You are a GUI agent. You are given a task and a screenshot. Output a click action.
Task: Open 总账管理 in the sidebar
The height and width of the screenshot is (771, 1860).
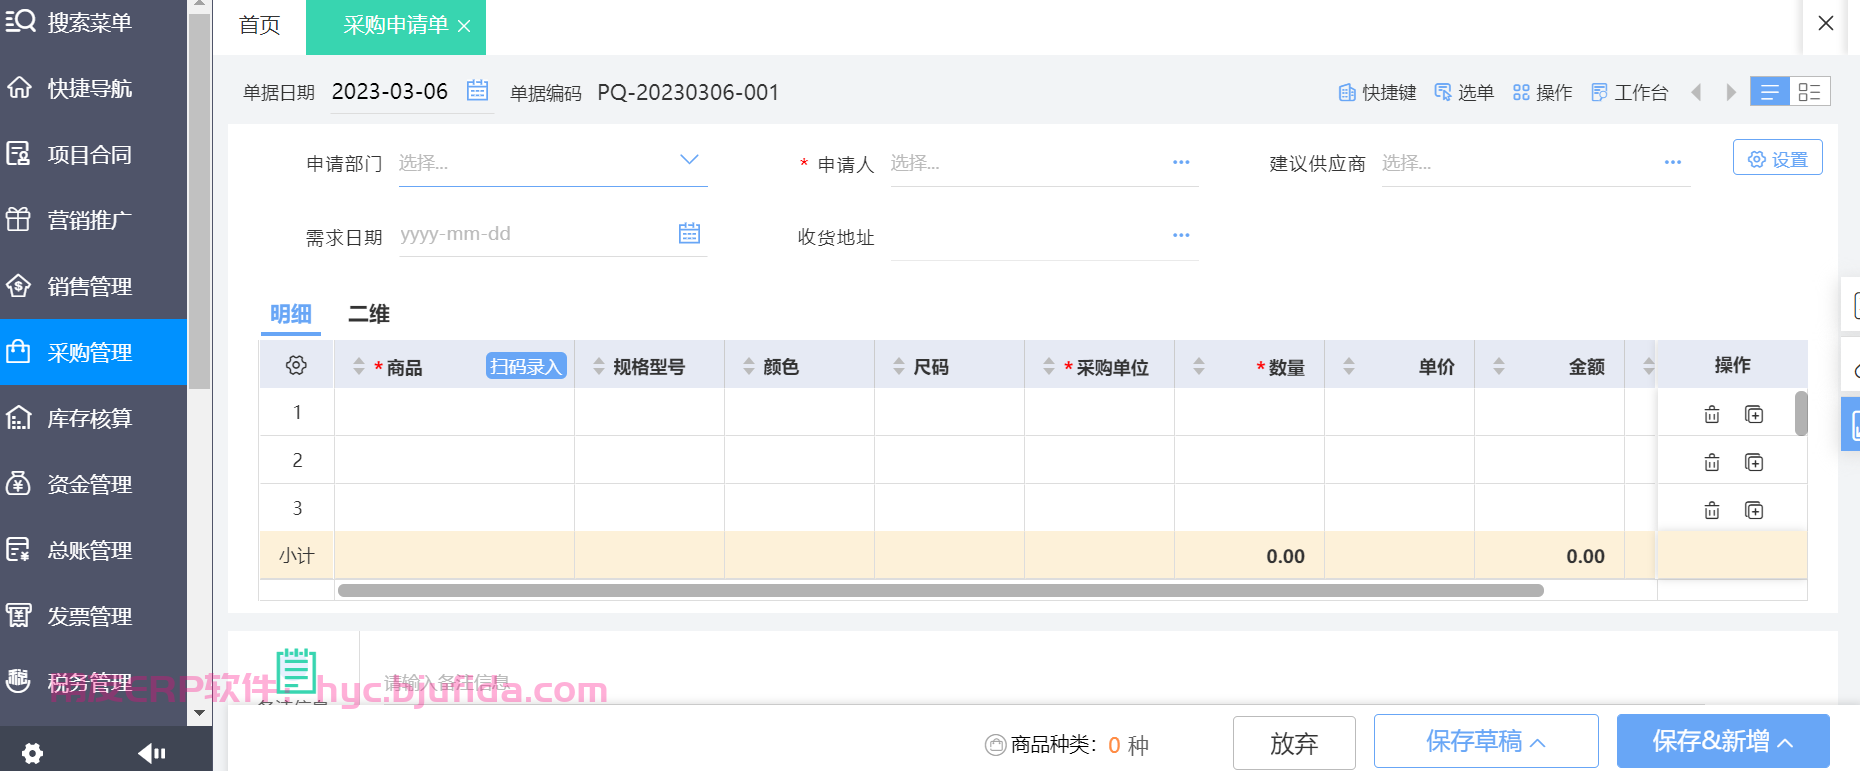[93, 550]
